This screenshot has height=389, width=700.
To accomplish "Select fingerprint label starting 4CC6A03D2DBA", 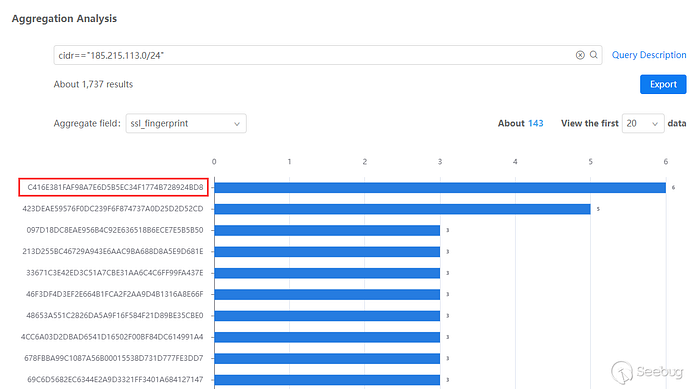I will 112,337.
